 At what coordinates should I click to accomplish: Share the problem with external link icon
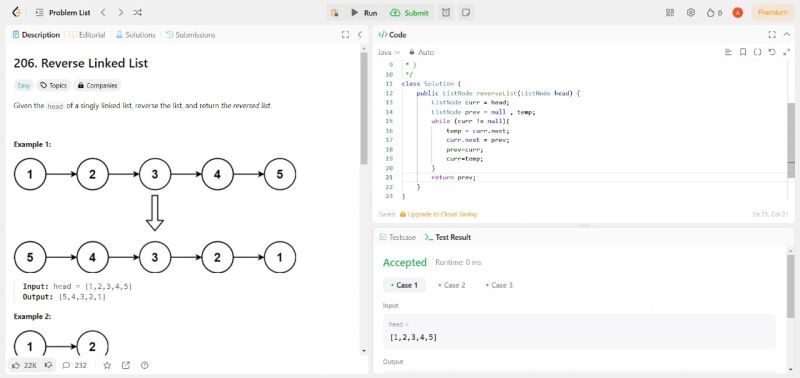(x=126, y=365)
